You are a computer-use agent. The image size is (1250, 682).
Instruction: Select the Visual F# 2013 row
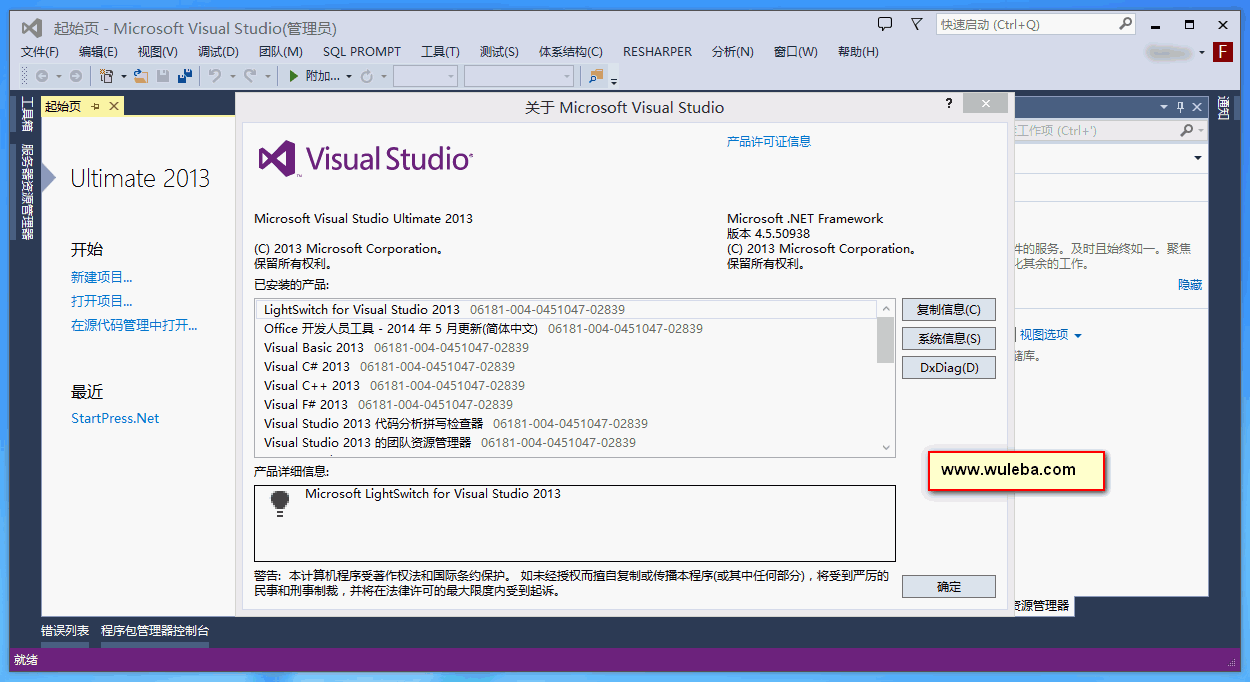567,405
